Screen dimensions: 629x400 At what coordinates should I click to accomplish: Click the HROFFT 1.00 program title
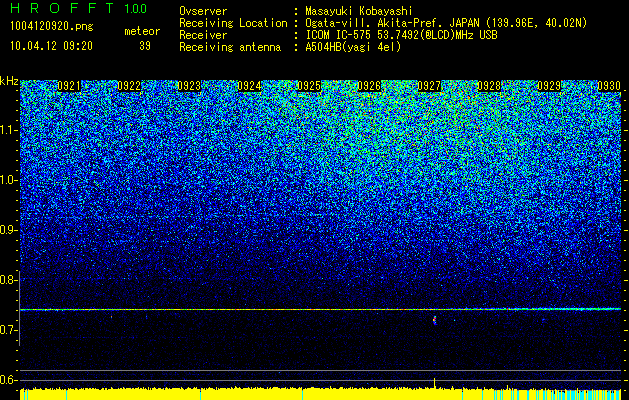pos(79,8)
